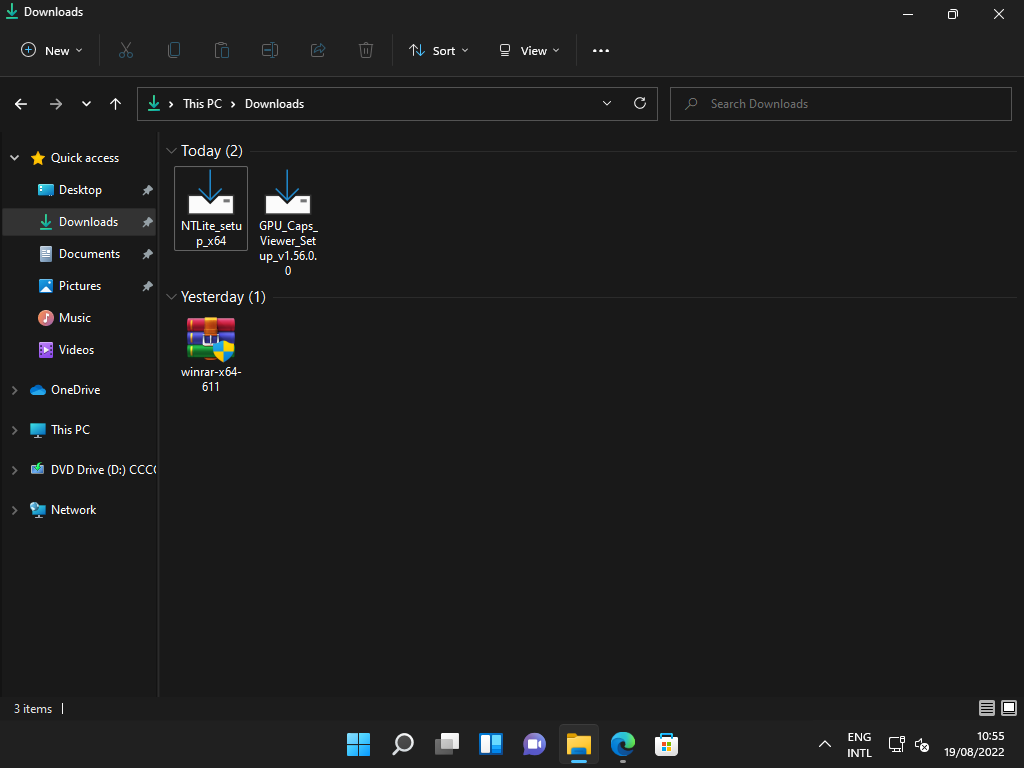Open the network status tray icon

(x=896, y=744)
